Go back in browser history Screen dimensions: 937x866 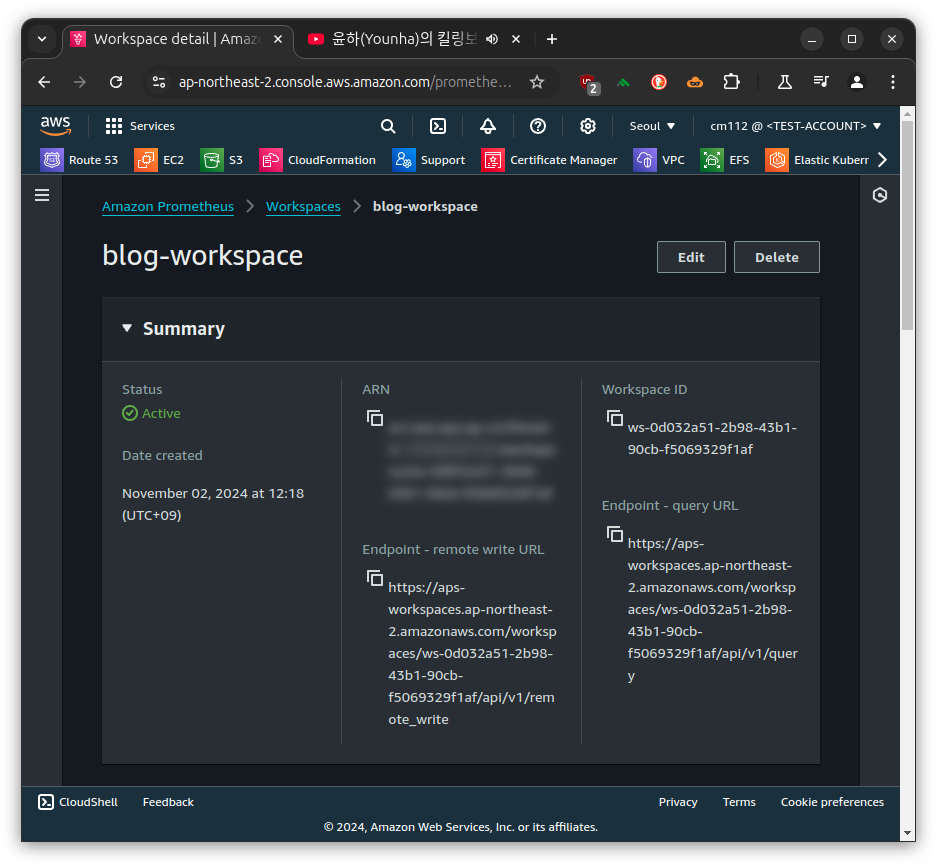tap(44, 82)
